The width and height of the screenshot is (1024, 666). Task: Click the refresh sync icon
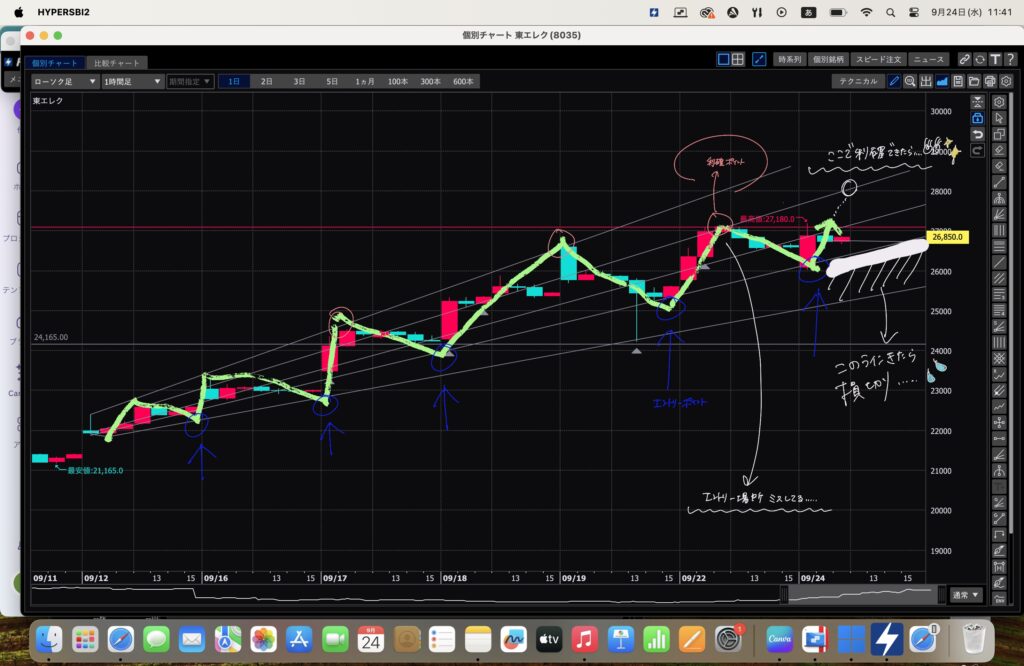pyautogui.click(x=980, y=59)
